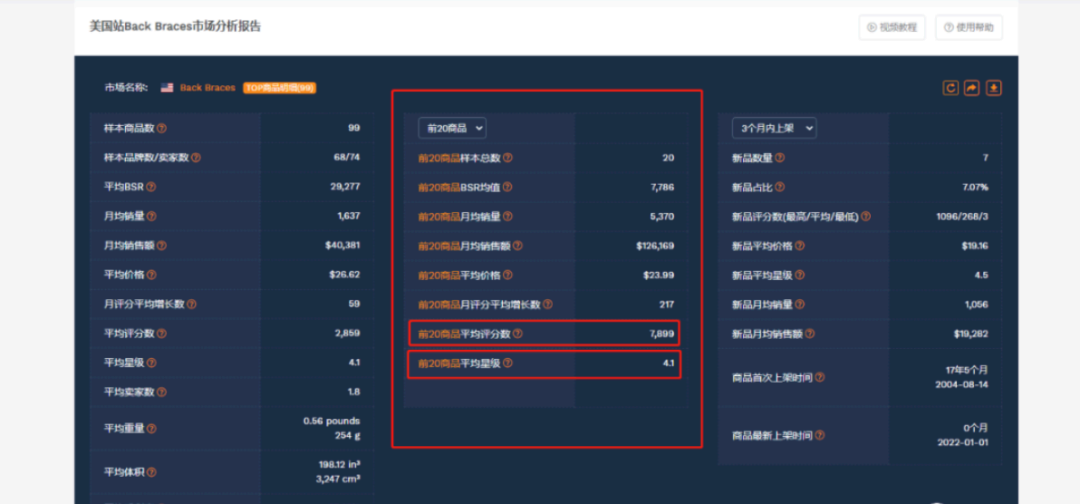The height and width of the screenshot is (504, 1080).
Task: Click the top-20 BSR value 7,786
Action: 662,187
